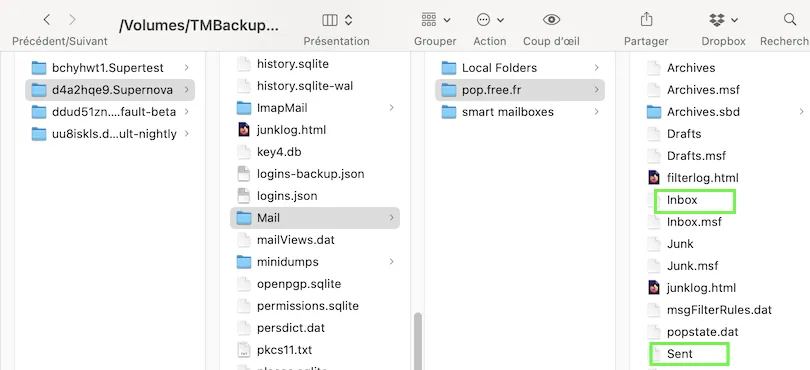Click the search magnifier icon
This screenshot has width=810, height=370.
pyautogui.click(x=790, y=20)
